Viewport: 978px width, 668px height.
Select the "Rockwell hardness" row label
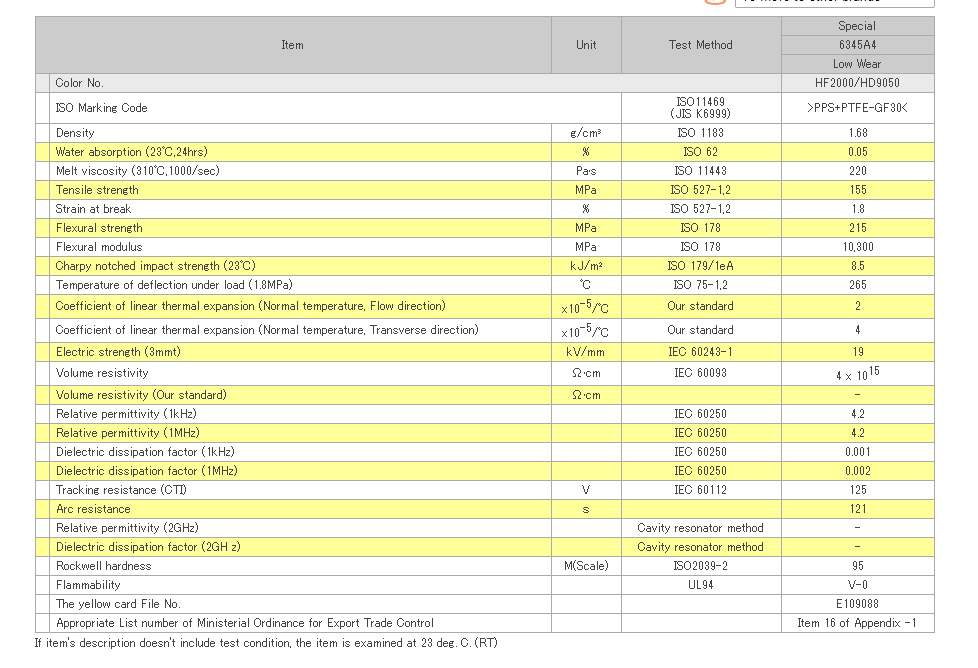[x=104, y=566]
